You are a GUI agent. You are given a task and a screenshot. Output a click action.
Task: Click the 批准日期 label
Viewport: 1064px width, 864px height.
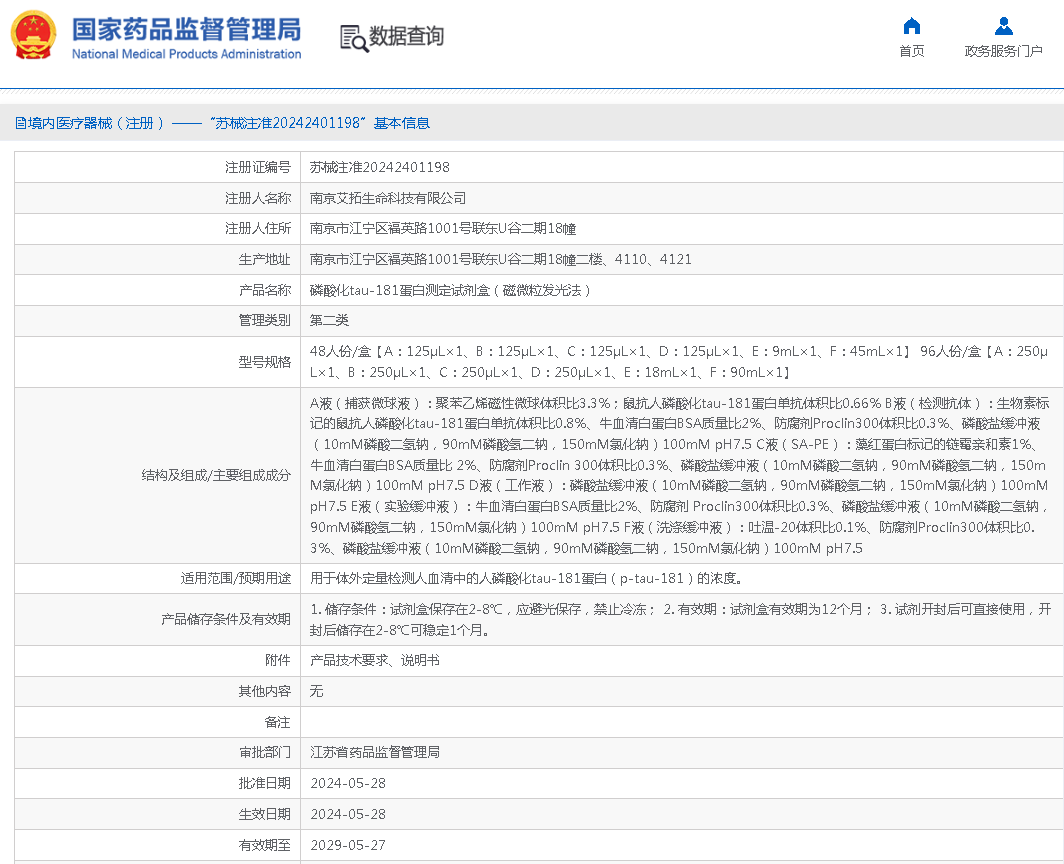(x=265, y=783)
